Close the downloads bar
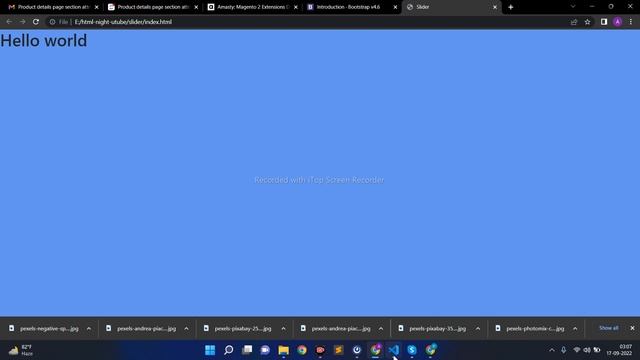Viewport: 640px width, 360px height. click(632, 328)
